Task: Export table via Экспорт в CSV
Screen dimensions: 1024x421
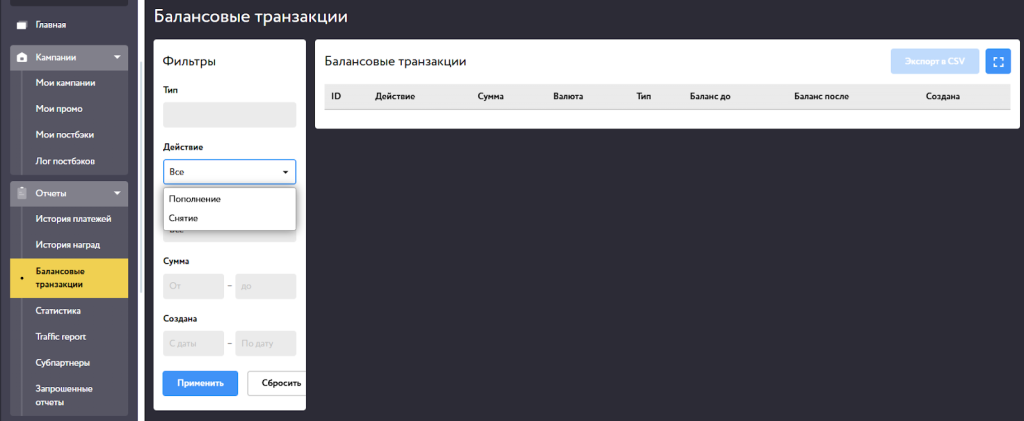Action: 934,62
